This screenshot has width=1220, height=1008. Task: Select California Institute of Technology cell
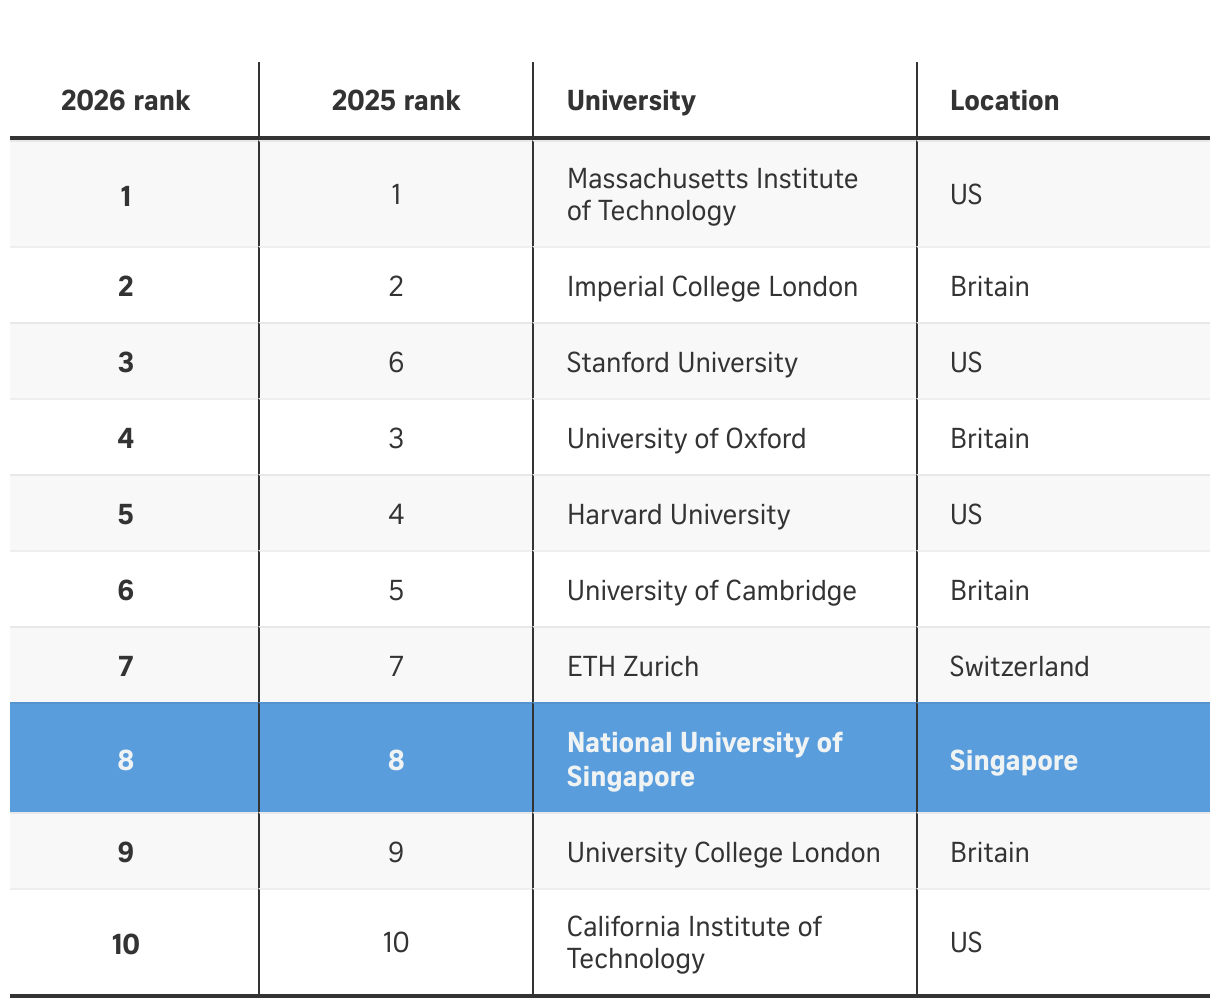(694, 942)
